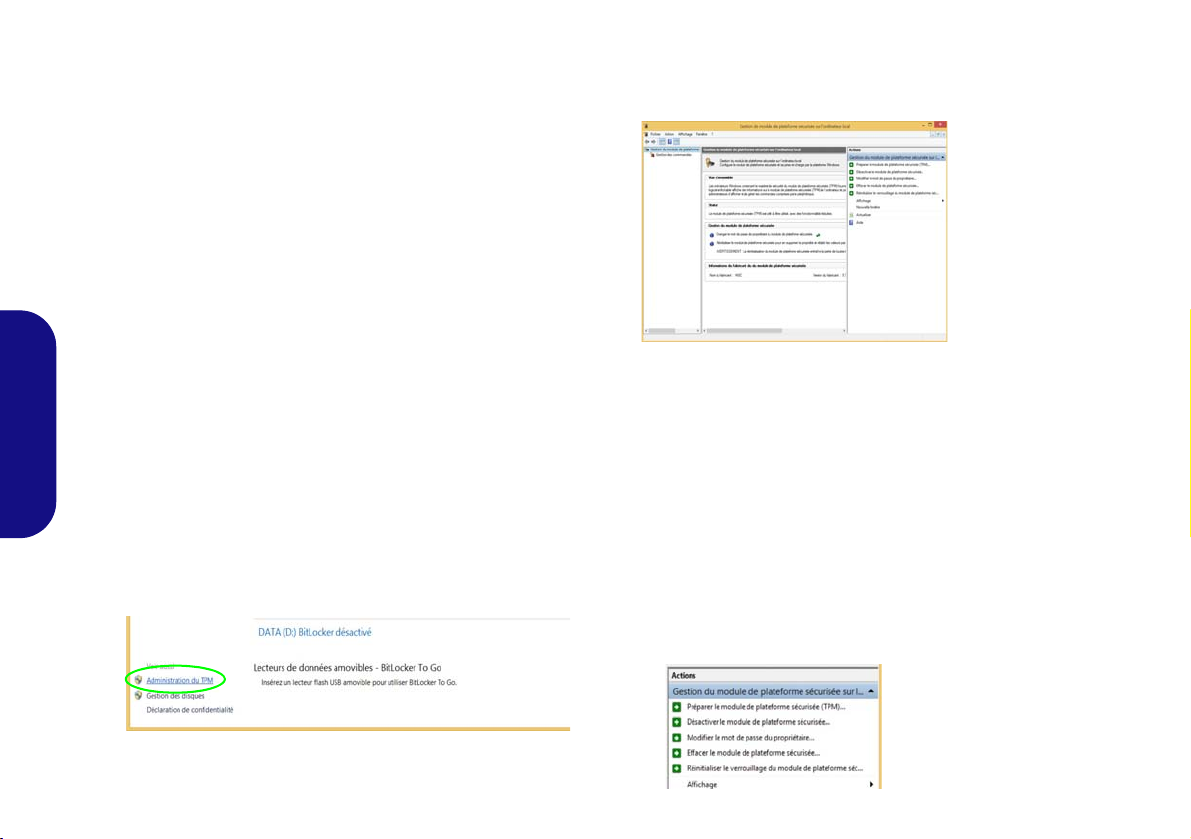The width and height of the screenshot is (1191, 839).
Task: Click the green icon beside Effacer in enlarged Actions panel
Action: [x=677, y=753]
